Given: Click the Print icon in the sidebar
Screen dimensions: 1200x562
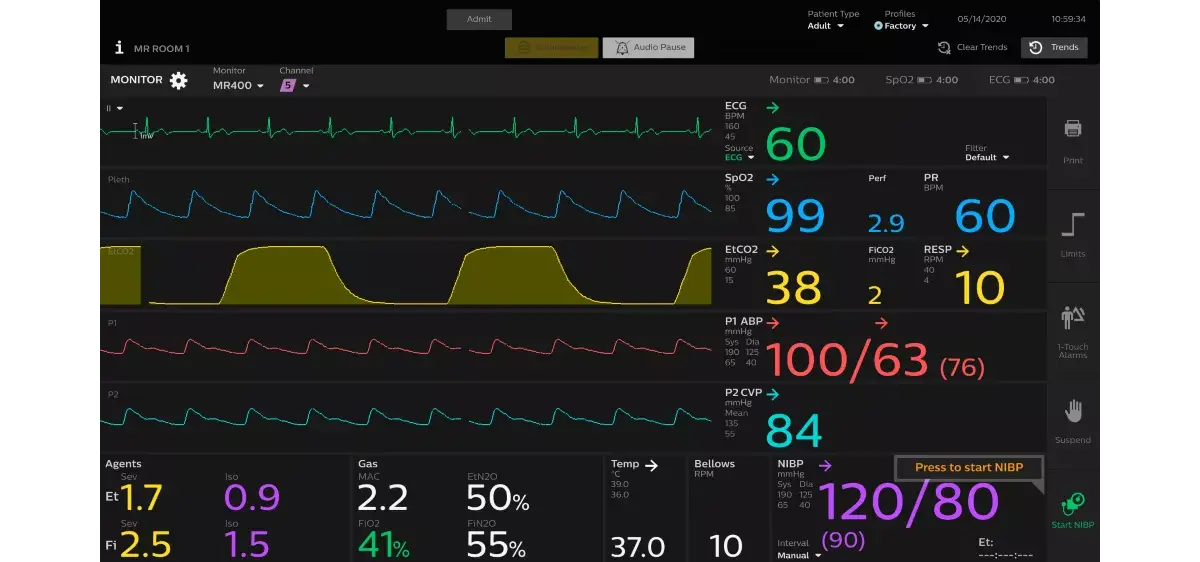Looking at the screenshot, I should [1073, 129].
